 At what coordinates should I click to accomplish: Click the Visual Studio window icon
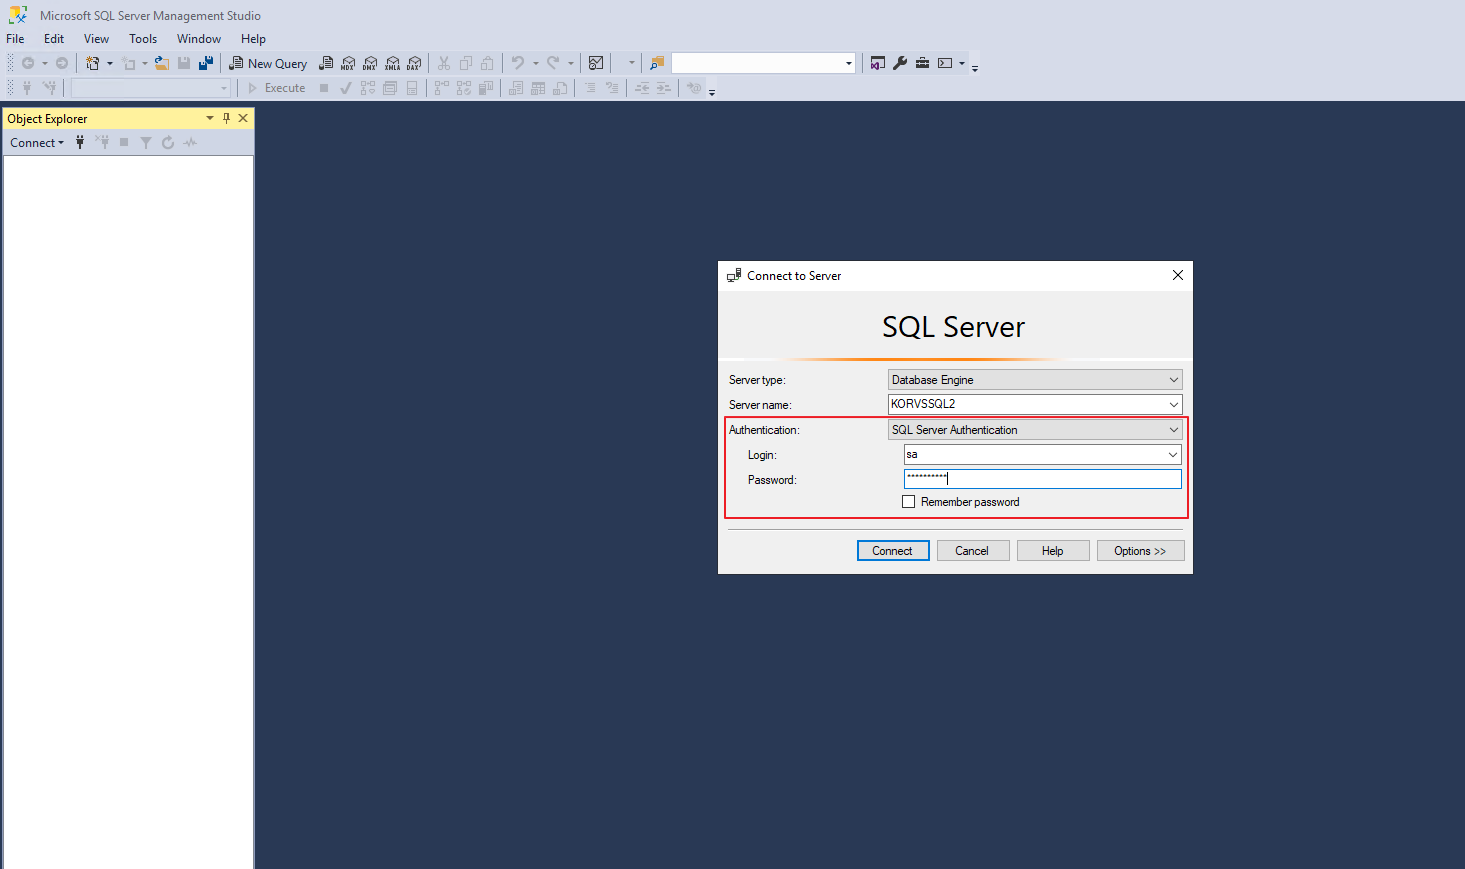pos(878,63)
